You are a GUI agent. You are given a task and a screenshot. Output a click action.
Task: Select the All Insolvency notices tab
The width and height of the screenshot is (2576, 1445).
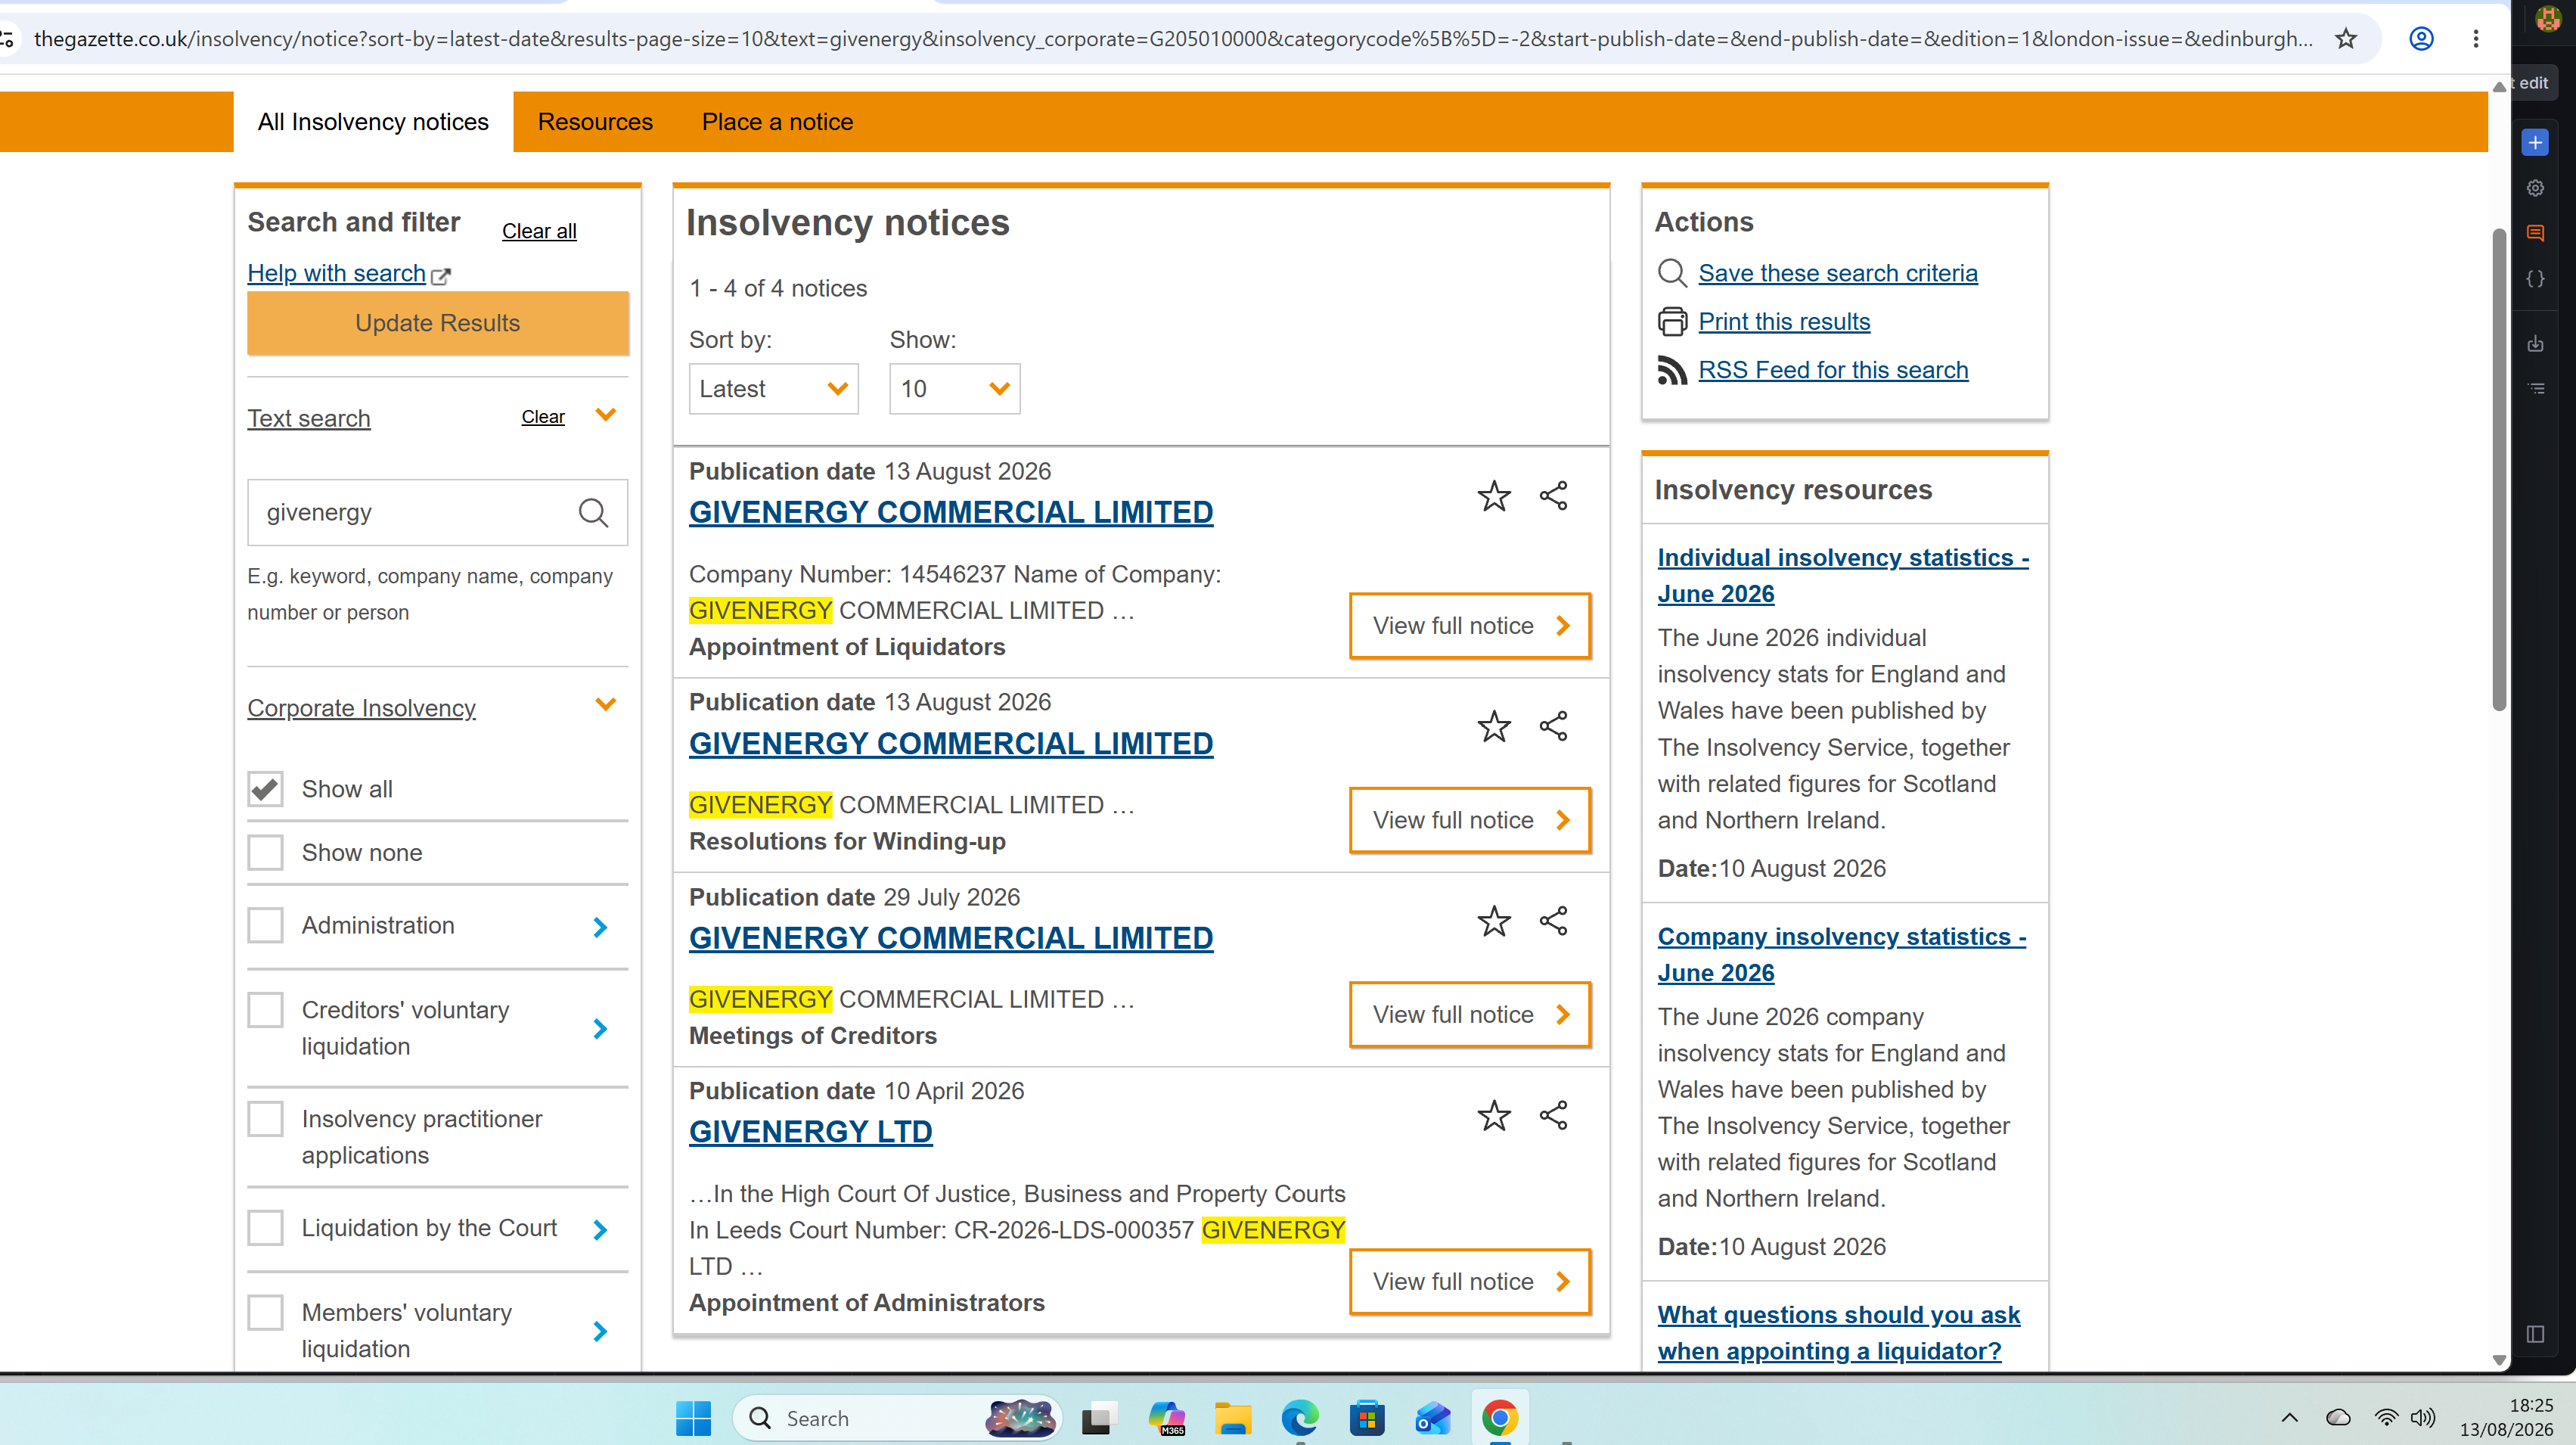[x=373, y=122]
